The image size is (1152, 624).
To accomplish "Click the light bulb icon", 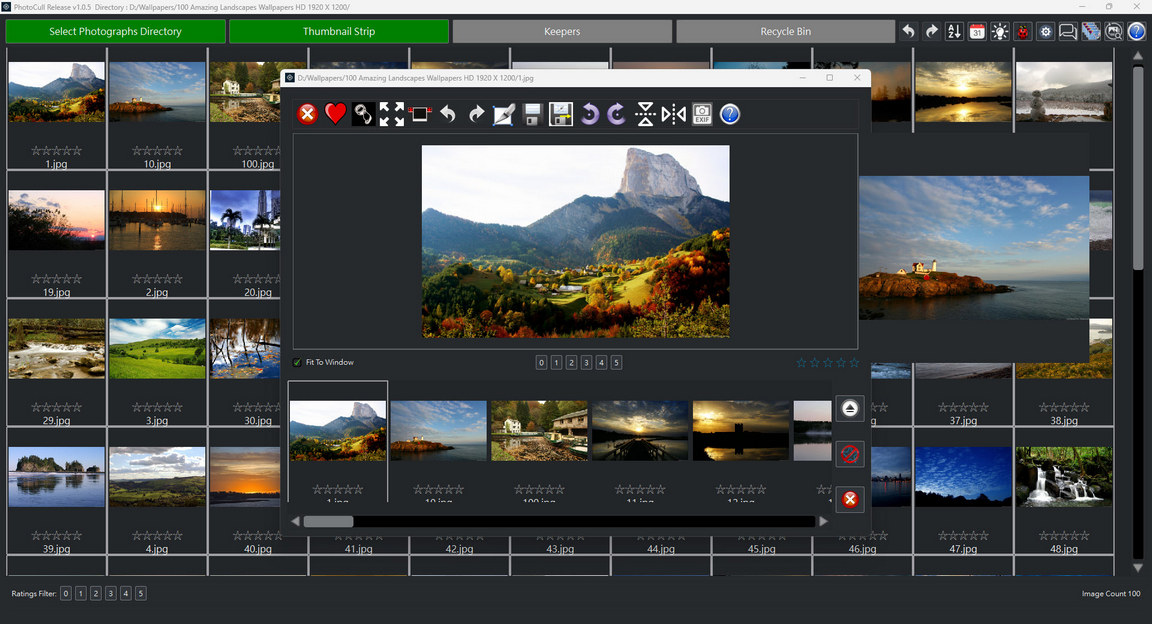I will click(1000, 32).
